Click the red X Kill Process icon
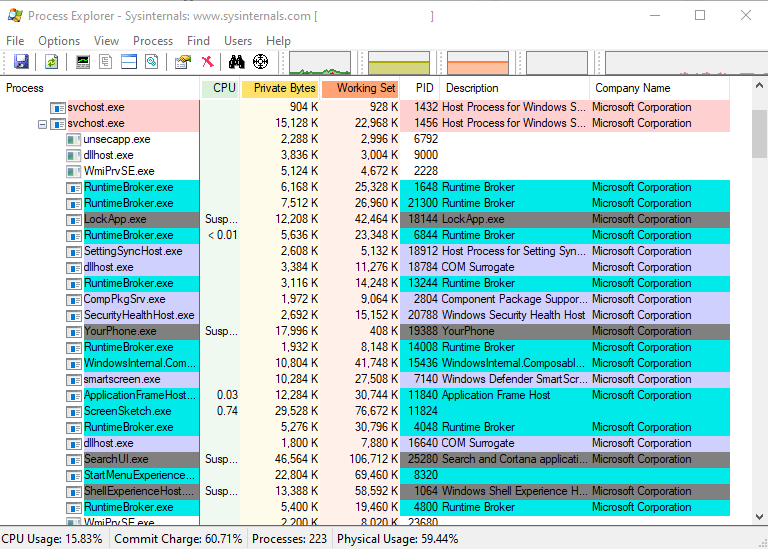768x549 pixels. (x=208, y=62)
